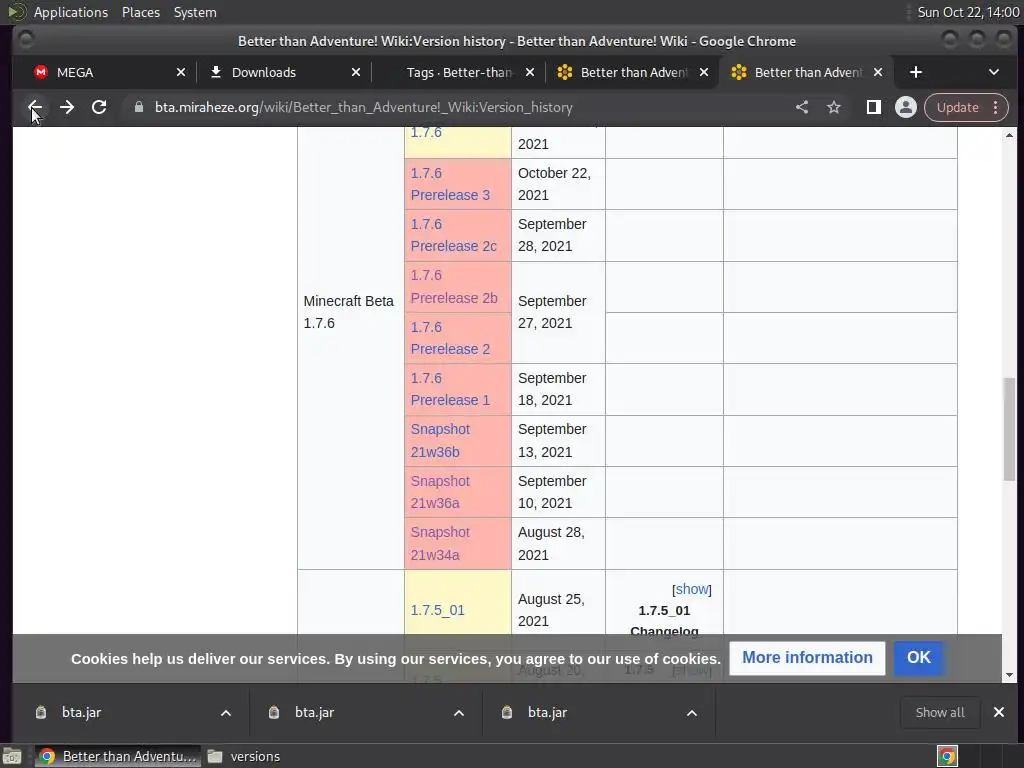Open the Applications menu
The height and width of the screenshot is (768, 1024).
(71, 12)
